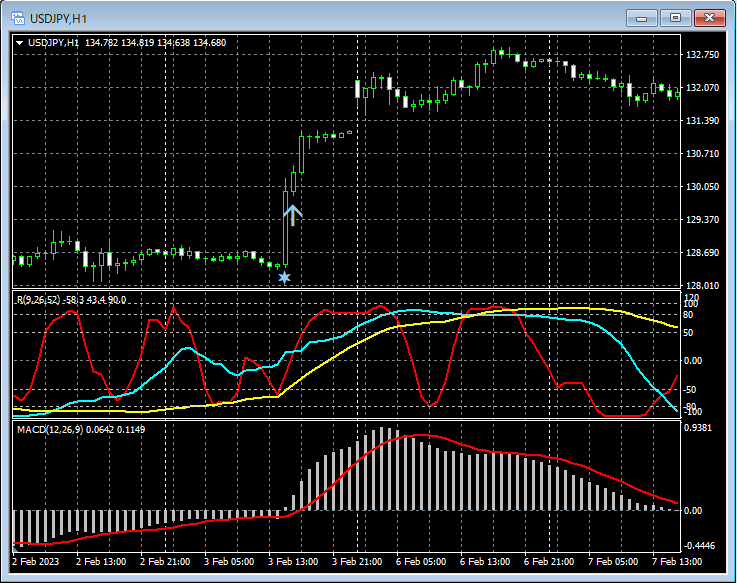
Task: Select the blue star marker below candles
Action: [x=284, y=277]
